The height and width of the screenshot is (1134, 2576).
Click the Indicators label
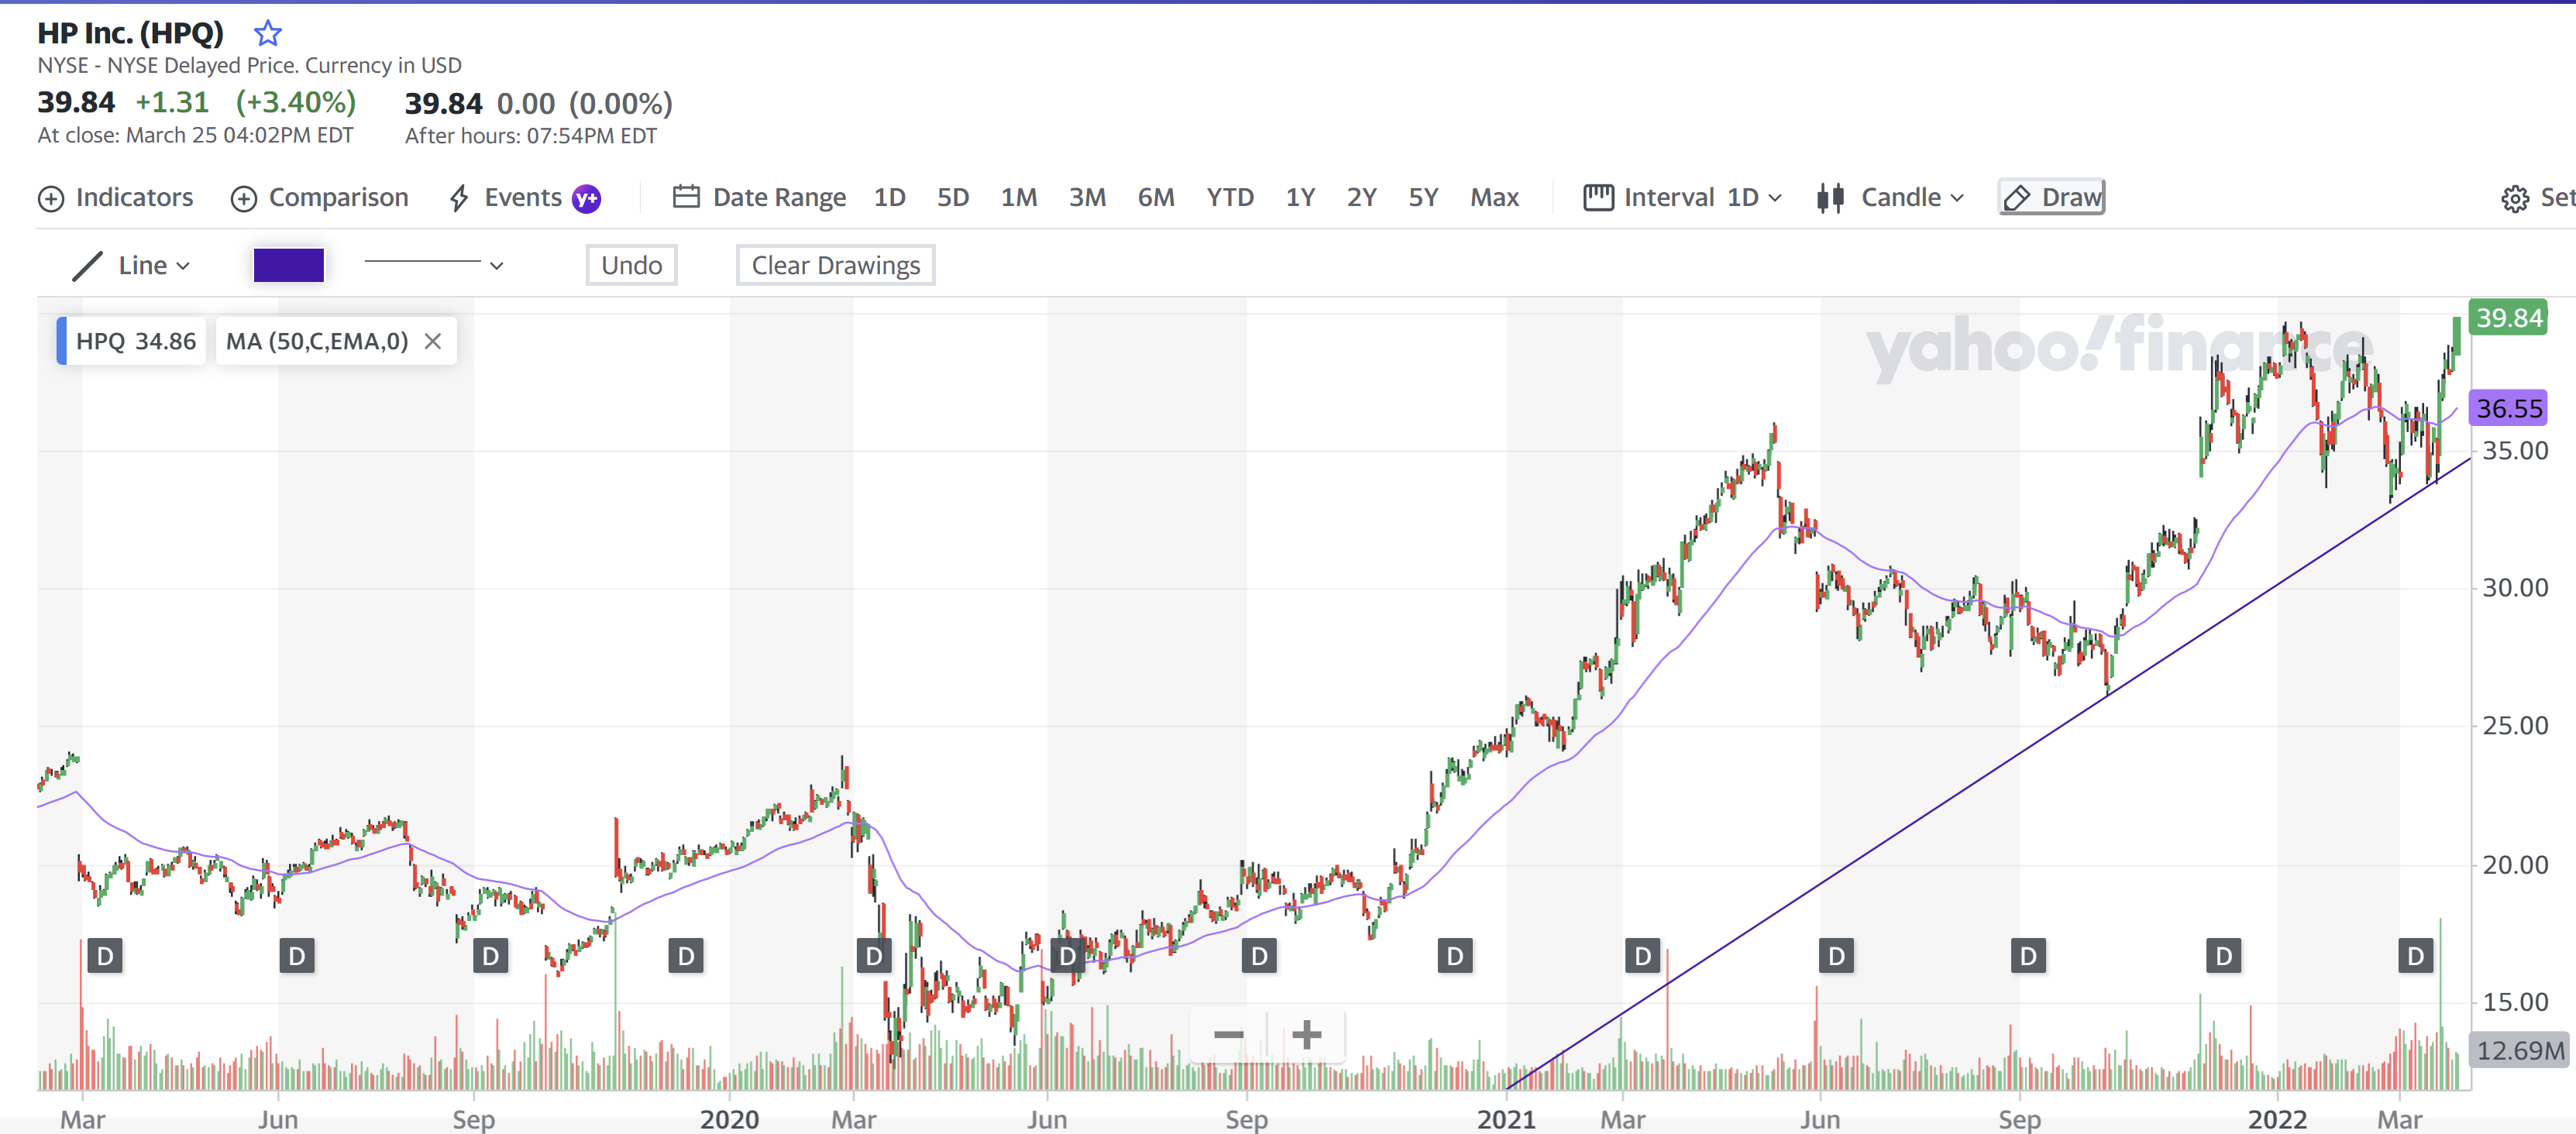point(134,198)
